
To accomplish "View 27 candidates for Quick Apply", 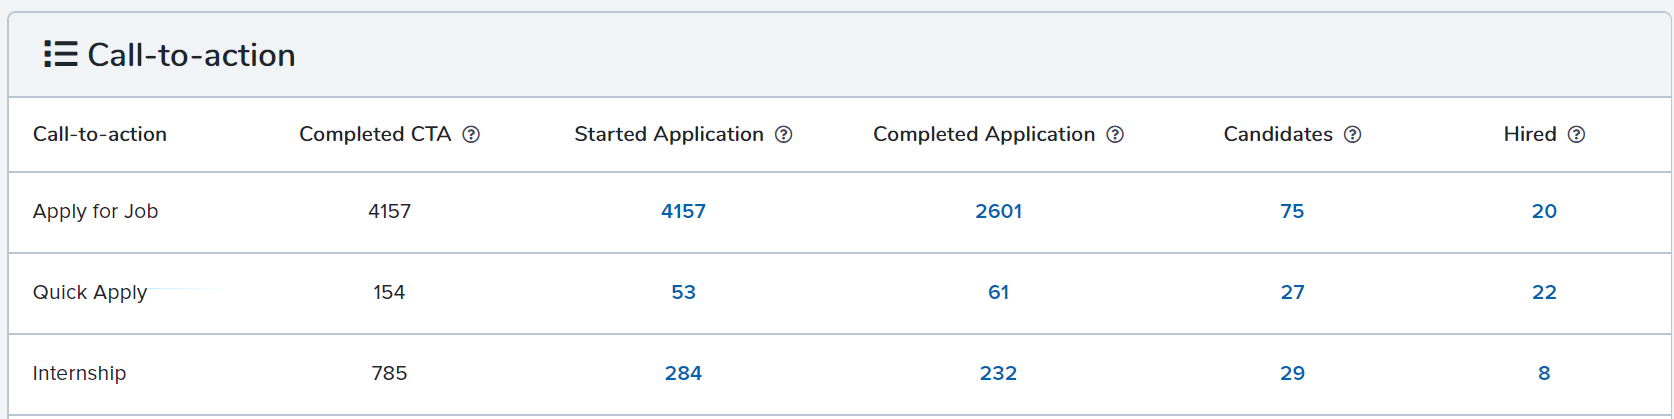I will [1292, 292].
